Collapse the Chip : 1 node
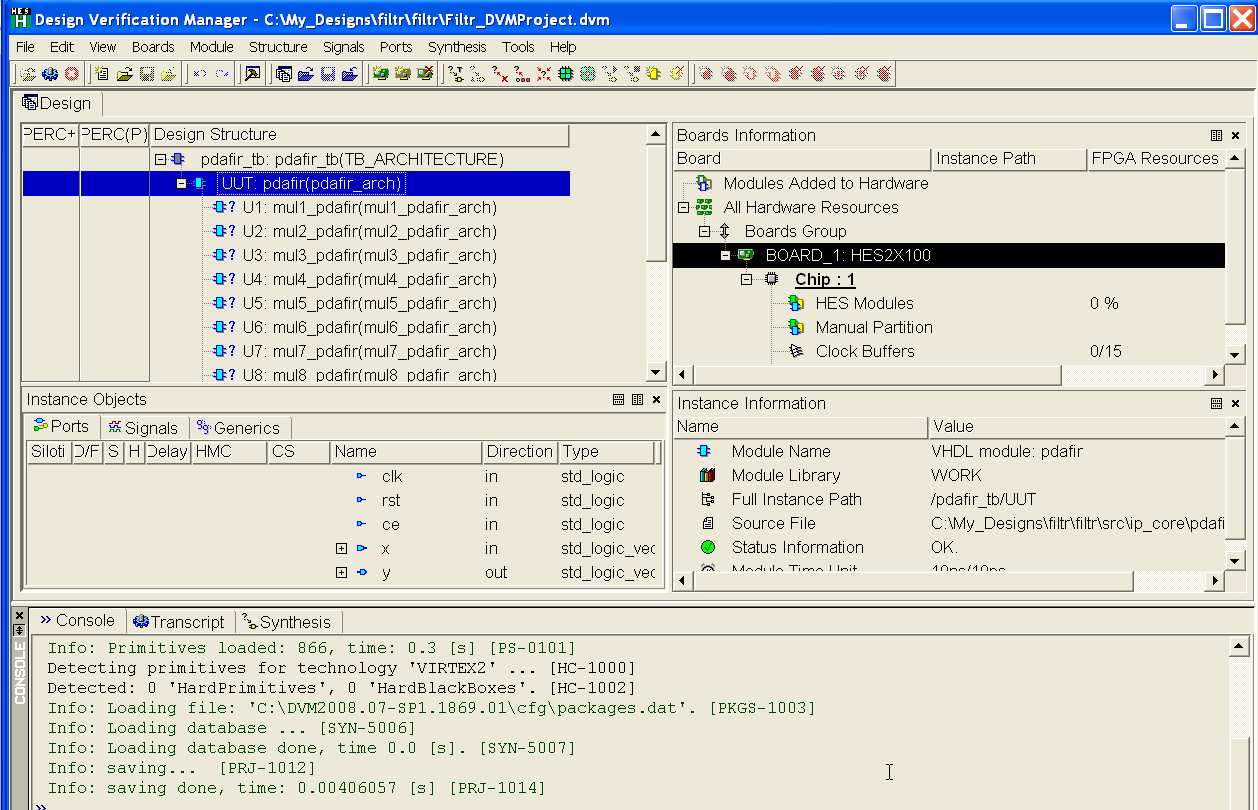The image size is (1258, 810). point(746,279)
